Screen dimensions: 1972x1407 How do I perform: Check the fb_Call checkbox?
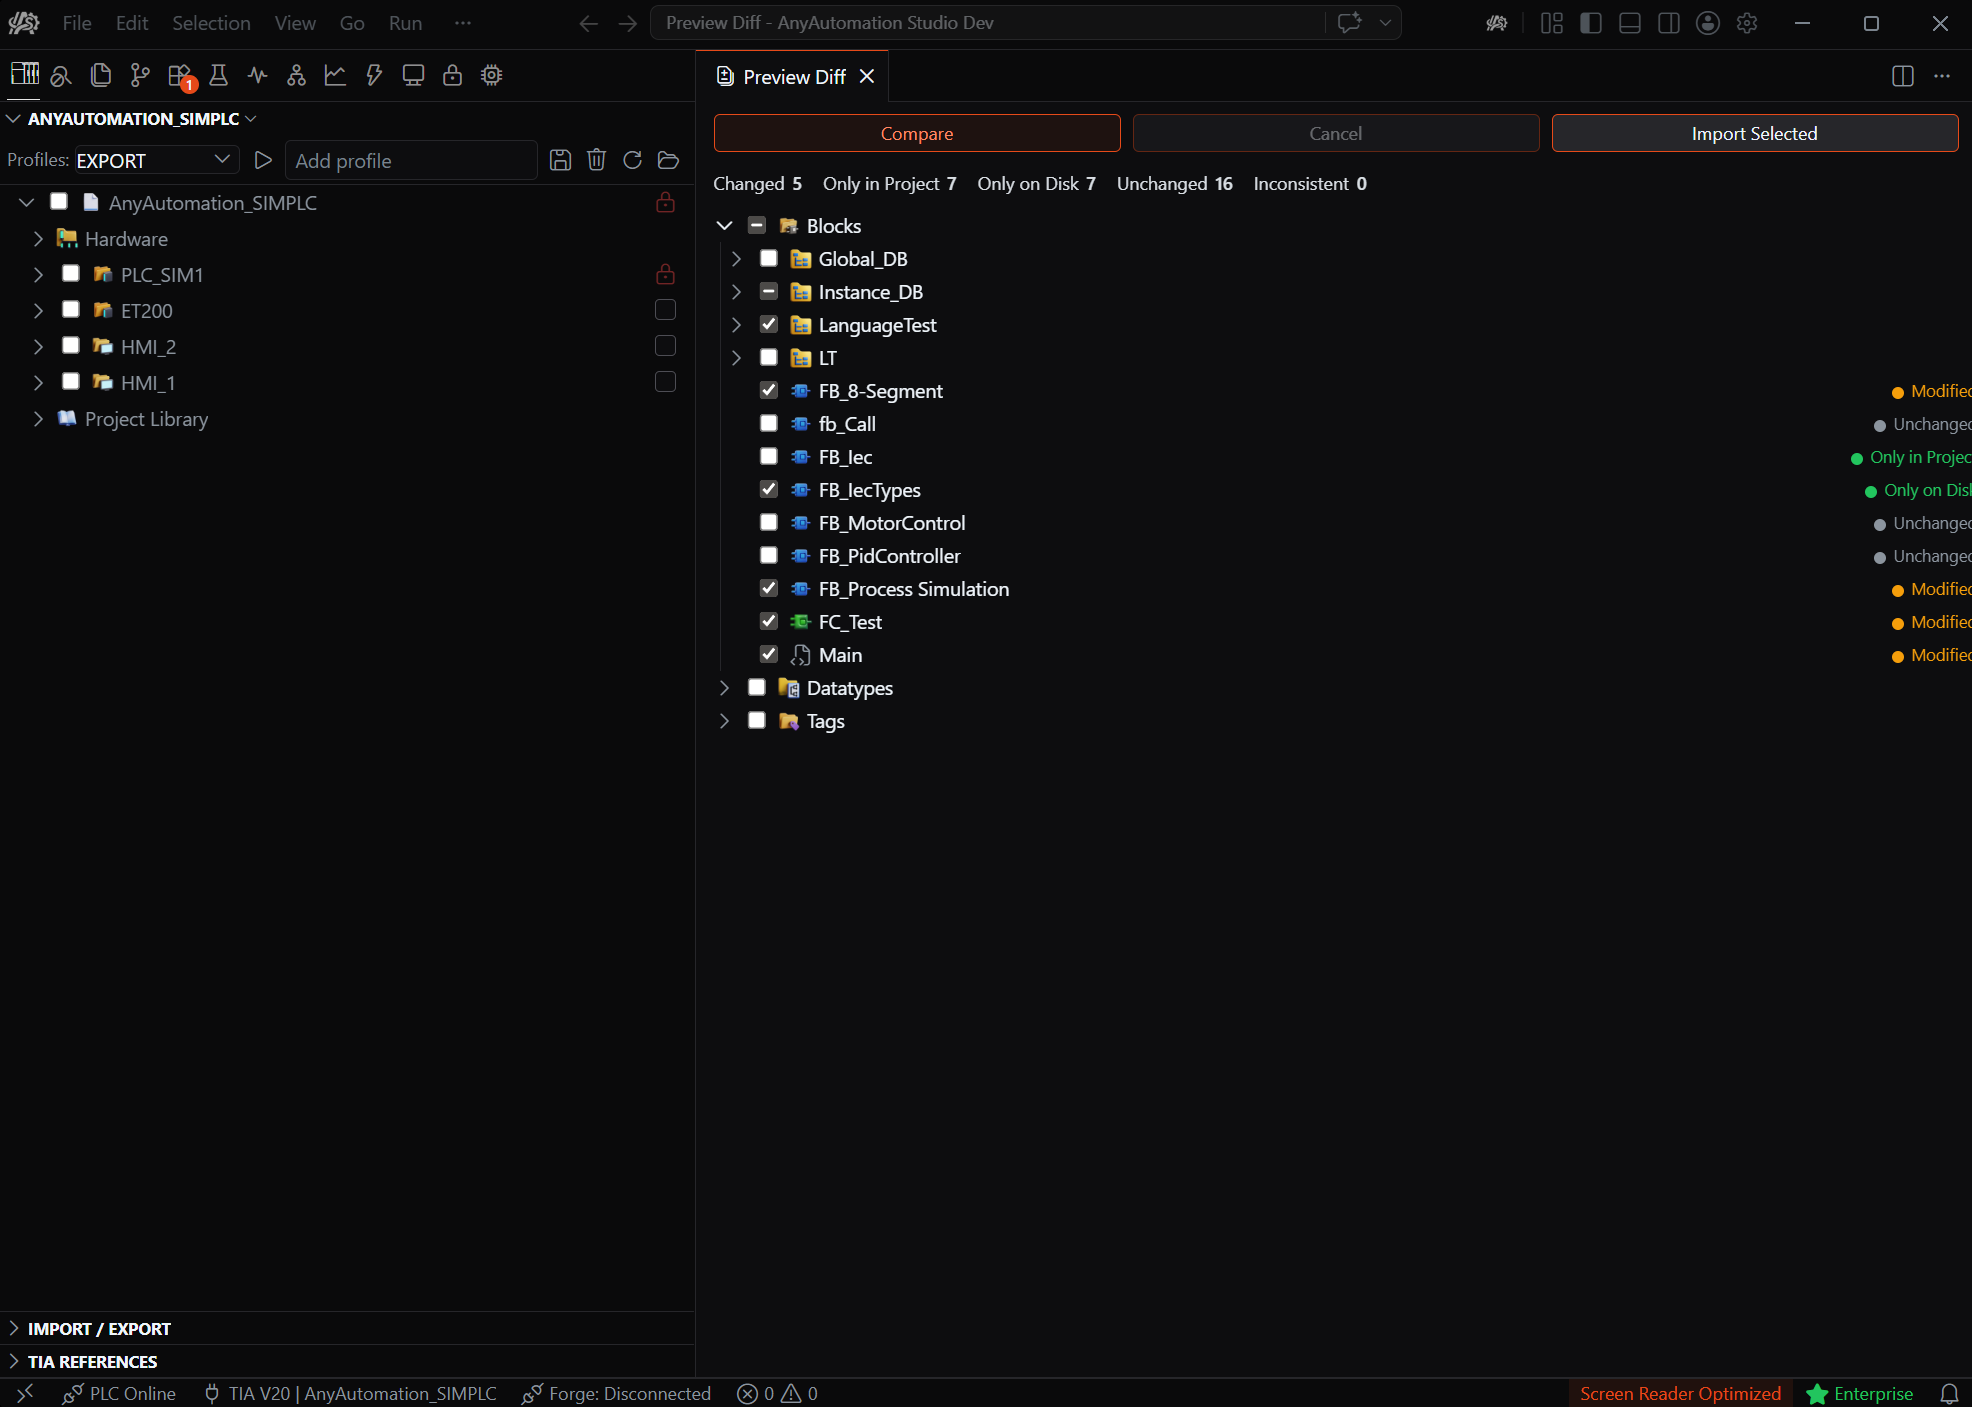(x=769, y=424)
